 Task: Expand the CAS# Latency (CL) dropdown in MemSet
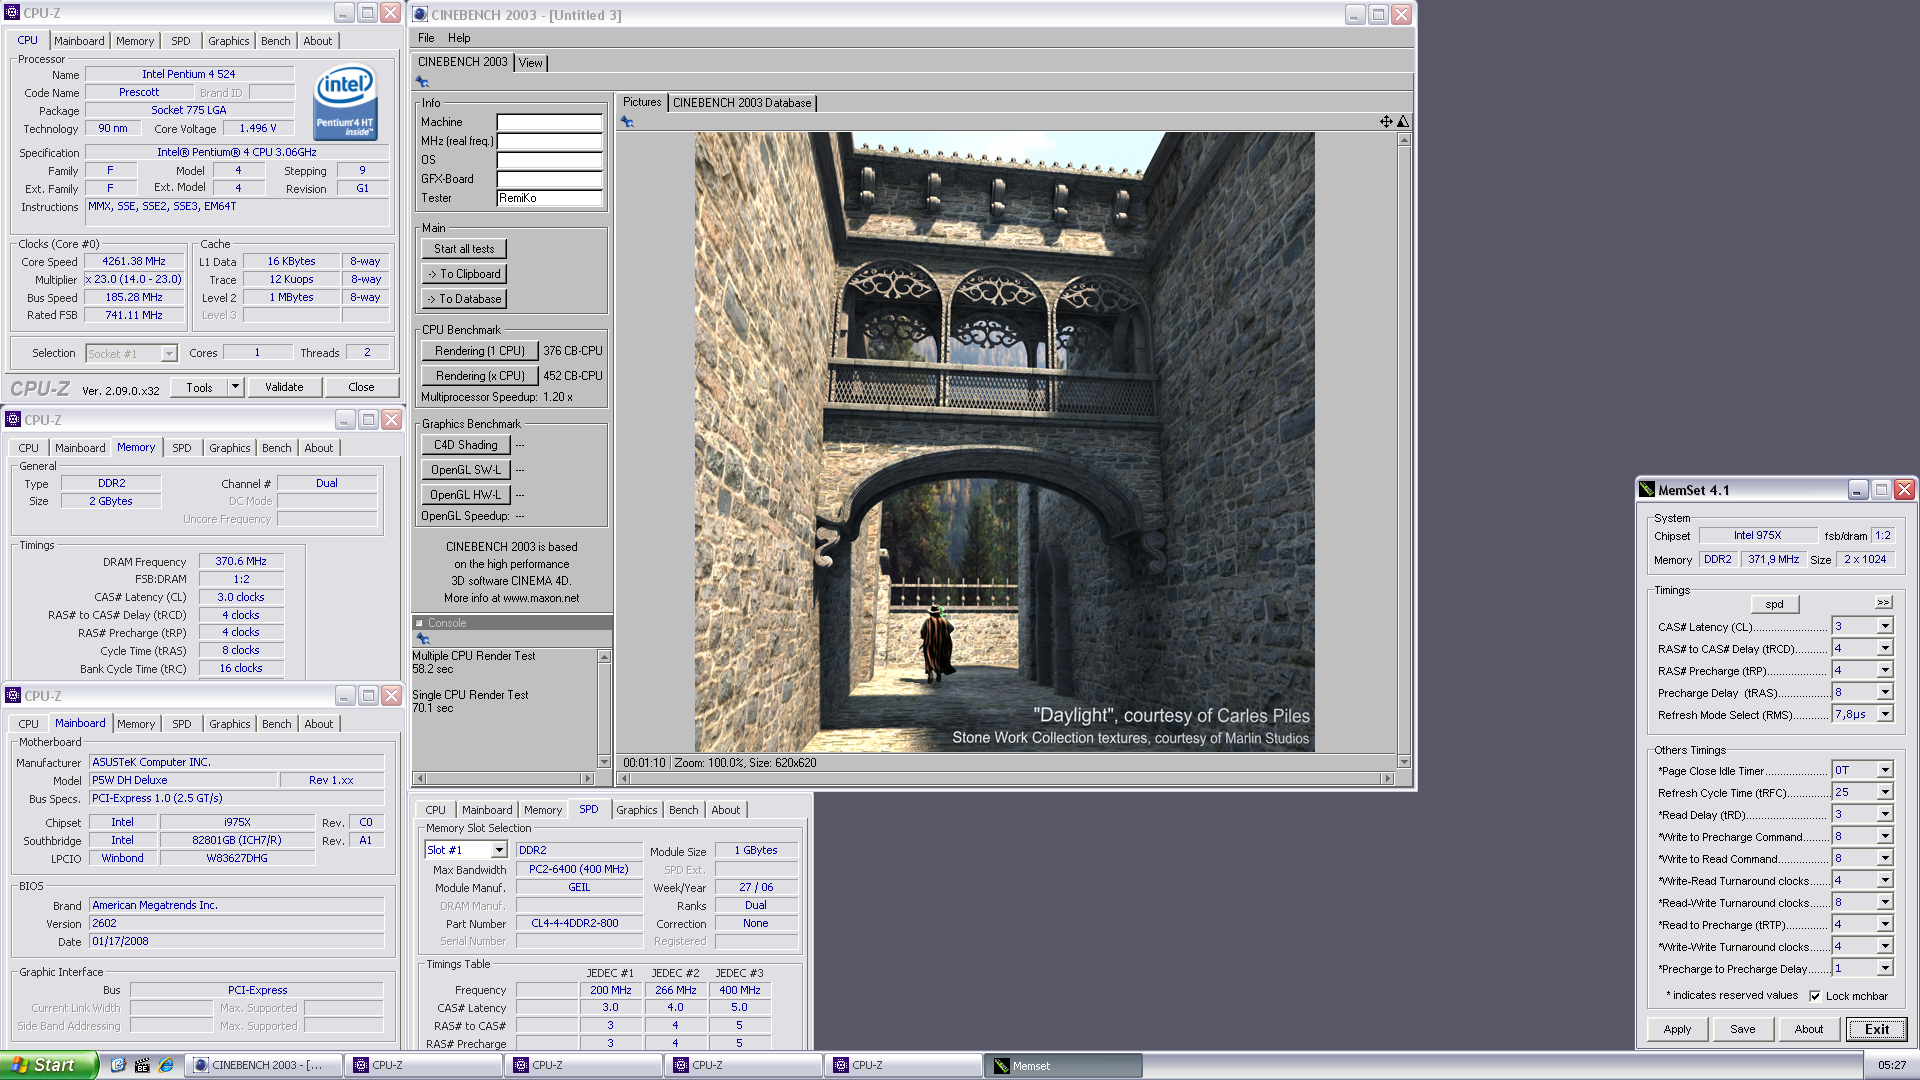[1885, 627]
